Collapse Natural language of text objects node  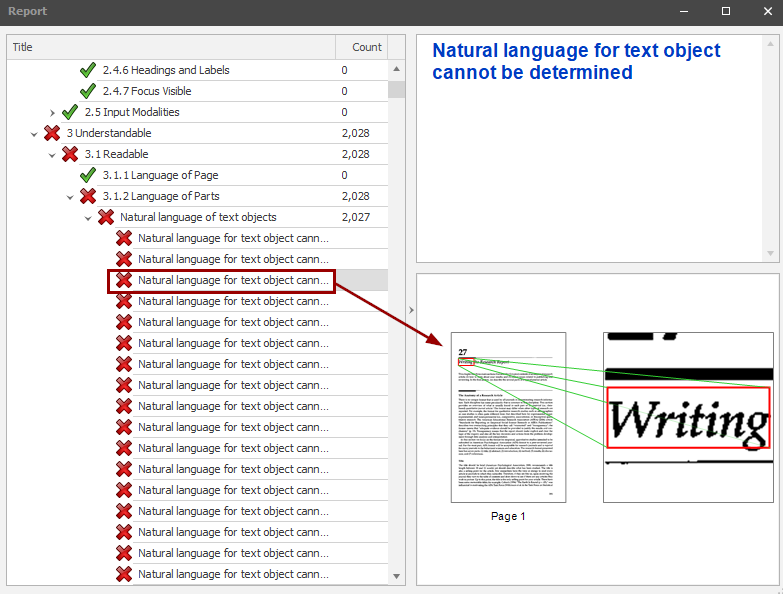[x=88, y=218]
